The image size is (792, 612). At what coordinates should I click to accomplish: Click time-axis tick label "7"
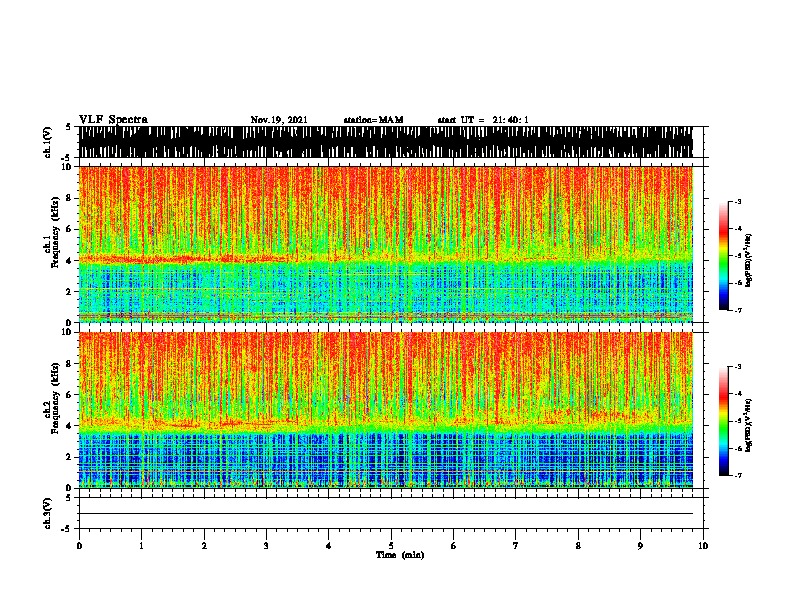click(x=516, y=546)
